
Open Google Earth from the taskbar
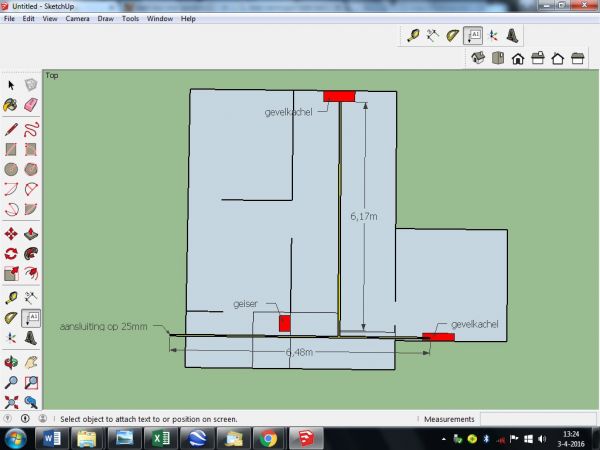pyautogui.click(x=197, y=439)
